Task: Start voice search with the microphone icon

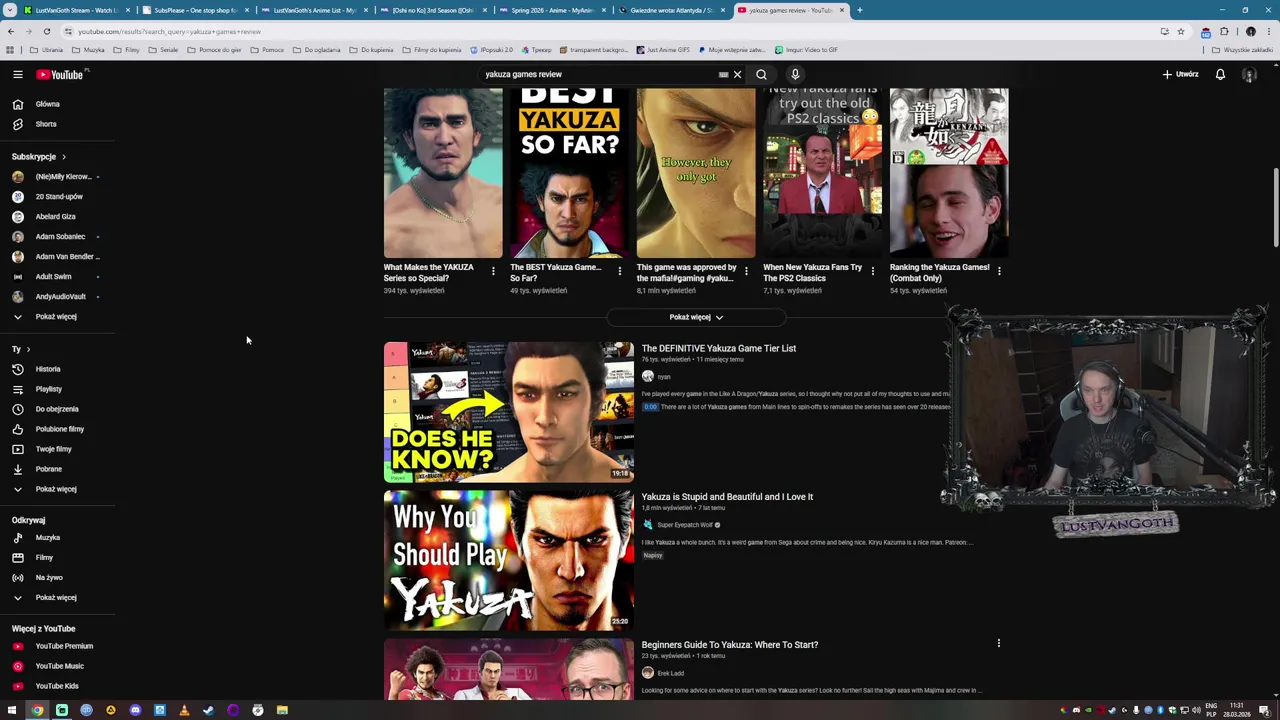Action: [x=795, y=74]
